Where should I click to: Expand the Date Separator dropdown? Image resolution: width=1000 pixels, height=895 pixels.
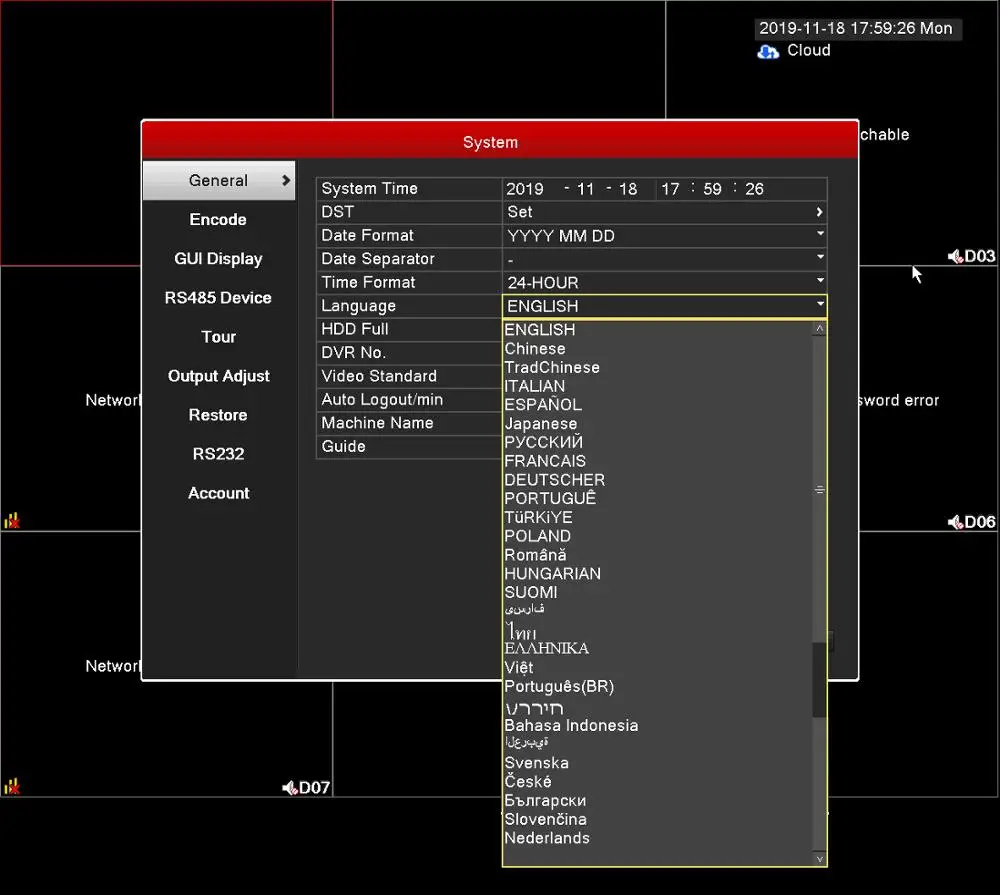click(665, 259)
